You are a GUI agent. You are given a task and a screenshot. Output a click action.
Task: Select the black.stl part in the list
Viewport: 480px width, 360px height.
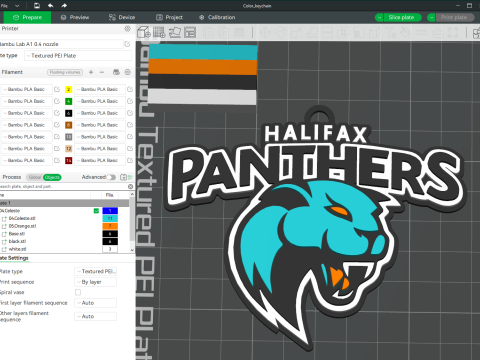17,241
